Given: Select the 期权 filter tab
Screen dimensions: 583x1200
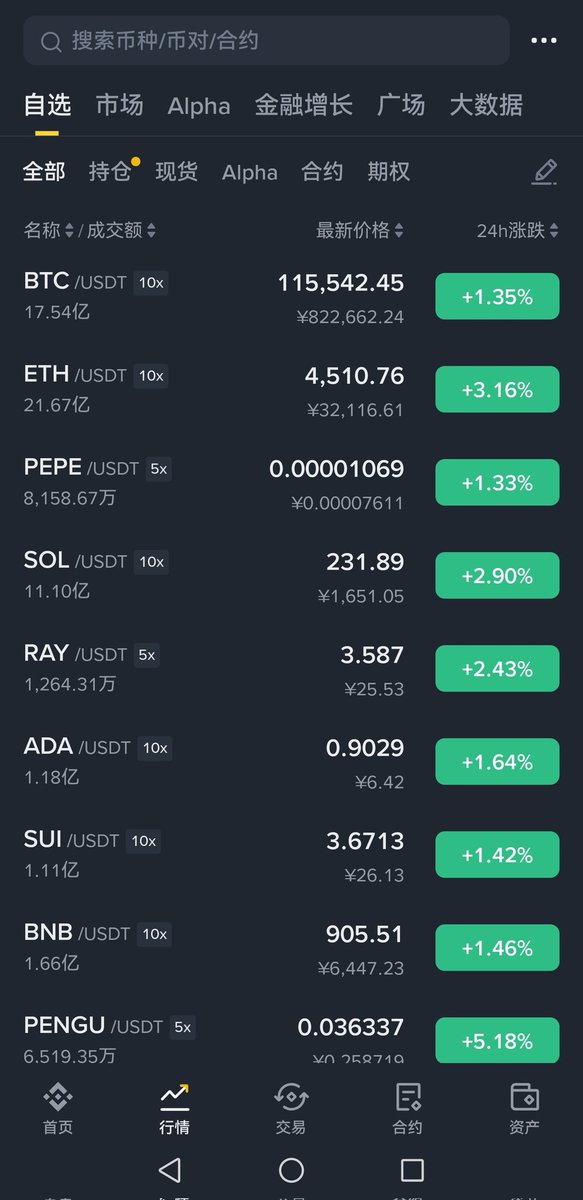Looking at the screenshot, I should pyautogui.click(x=389, y=172).
